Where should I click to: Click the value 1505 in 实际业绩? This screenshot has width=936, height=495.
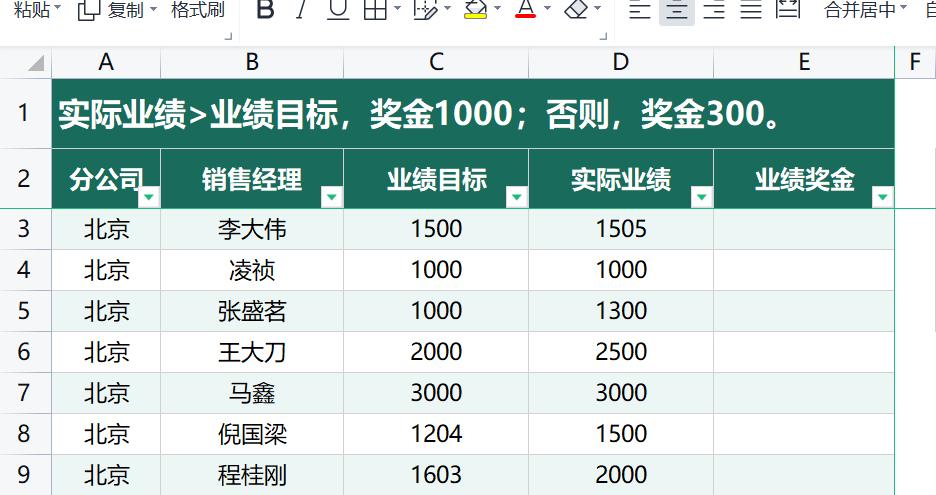pyautogui.click(x=621, y=229)
